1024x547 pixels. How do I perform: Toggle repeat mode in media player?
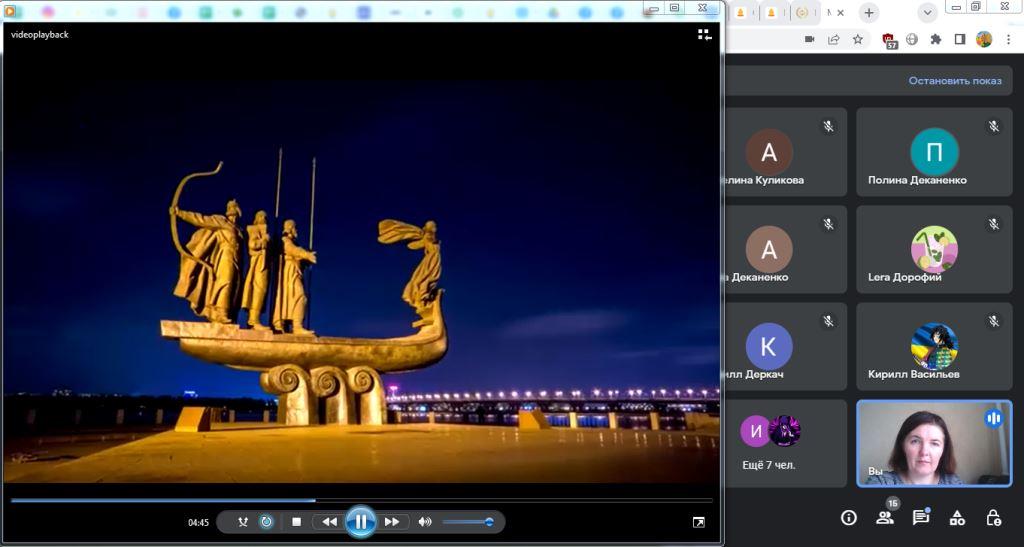(x=266, y=522)
